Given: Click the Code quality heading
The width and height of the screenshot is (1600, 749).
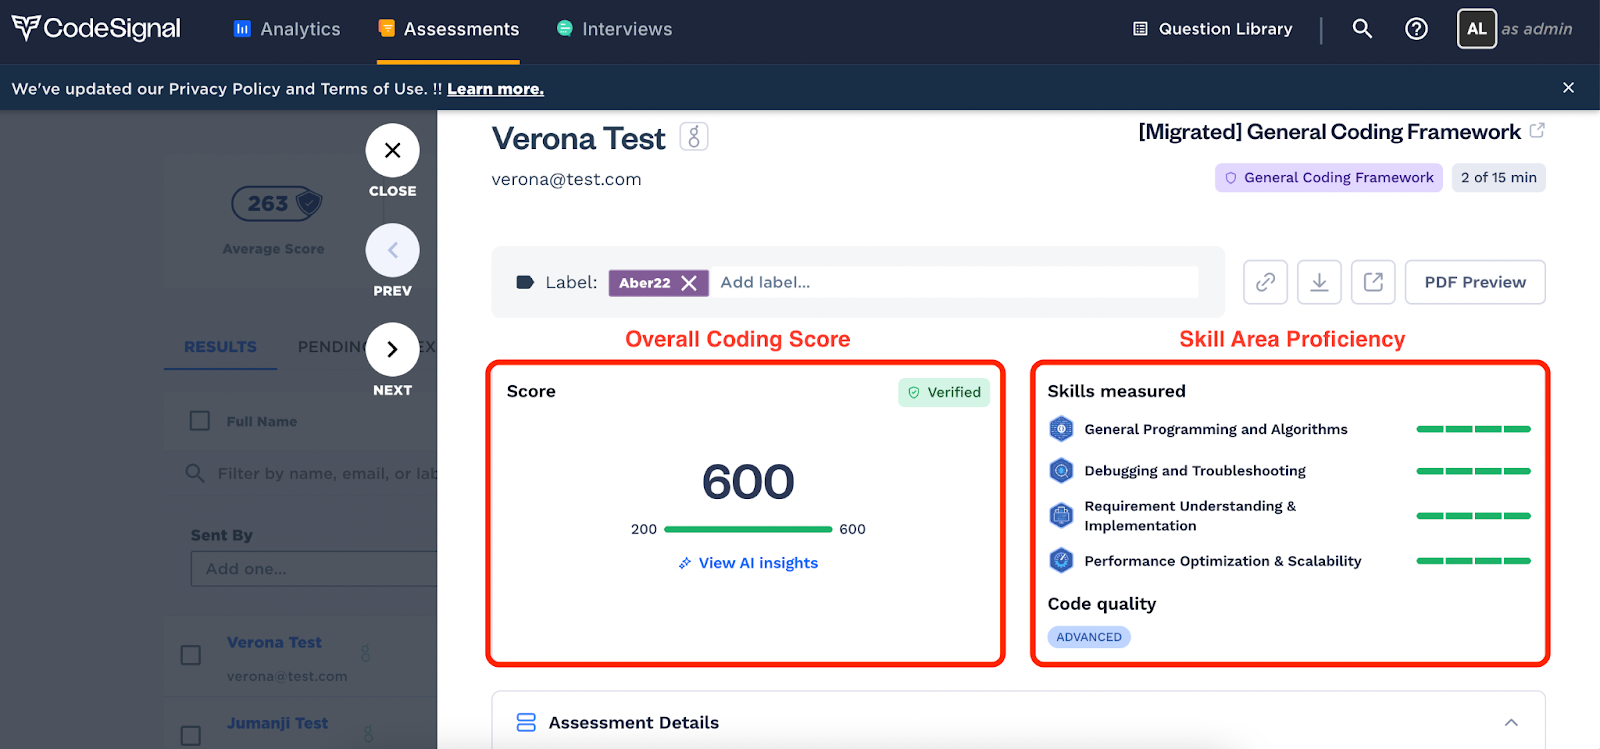Looking at the screenshot, I should click(x=1101, y=604).
